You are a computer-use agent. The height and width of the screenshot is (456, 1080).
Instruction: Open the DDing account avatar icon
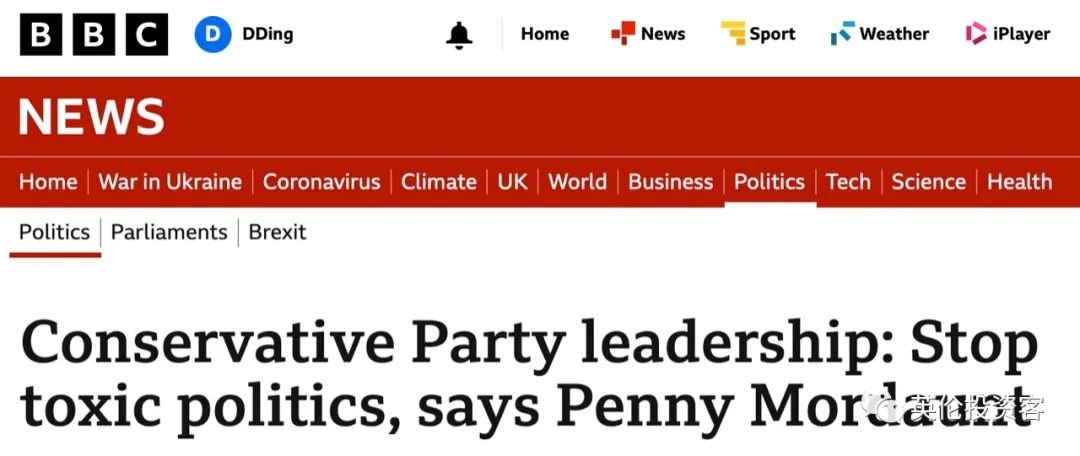[212, 34]
